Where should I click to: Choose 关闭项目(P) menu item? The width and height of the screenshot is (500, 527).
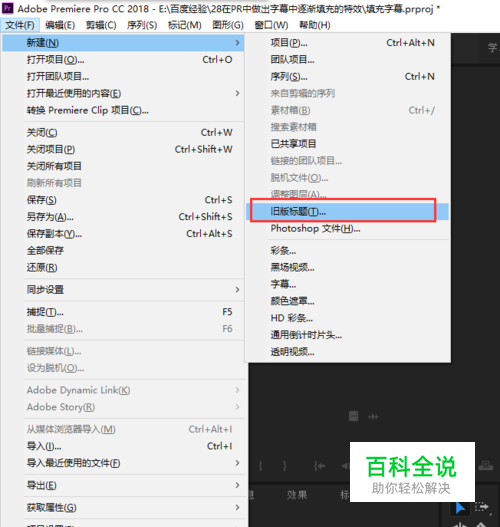click(x=123, y=149)
